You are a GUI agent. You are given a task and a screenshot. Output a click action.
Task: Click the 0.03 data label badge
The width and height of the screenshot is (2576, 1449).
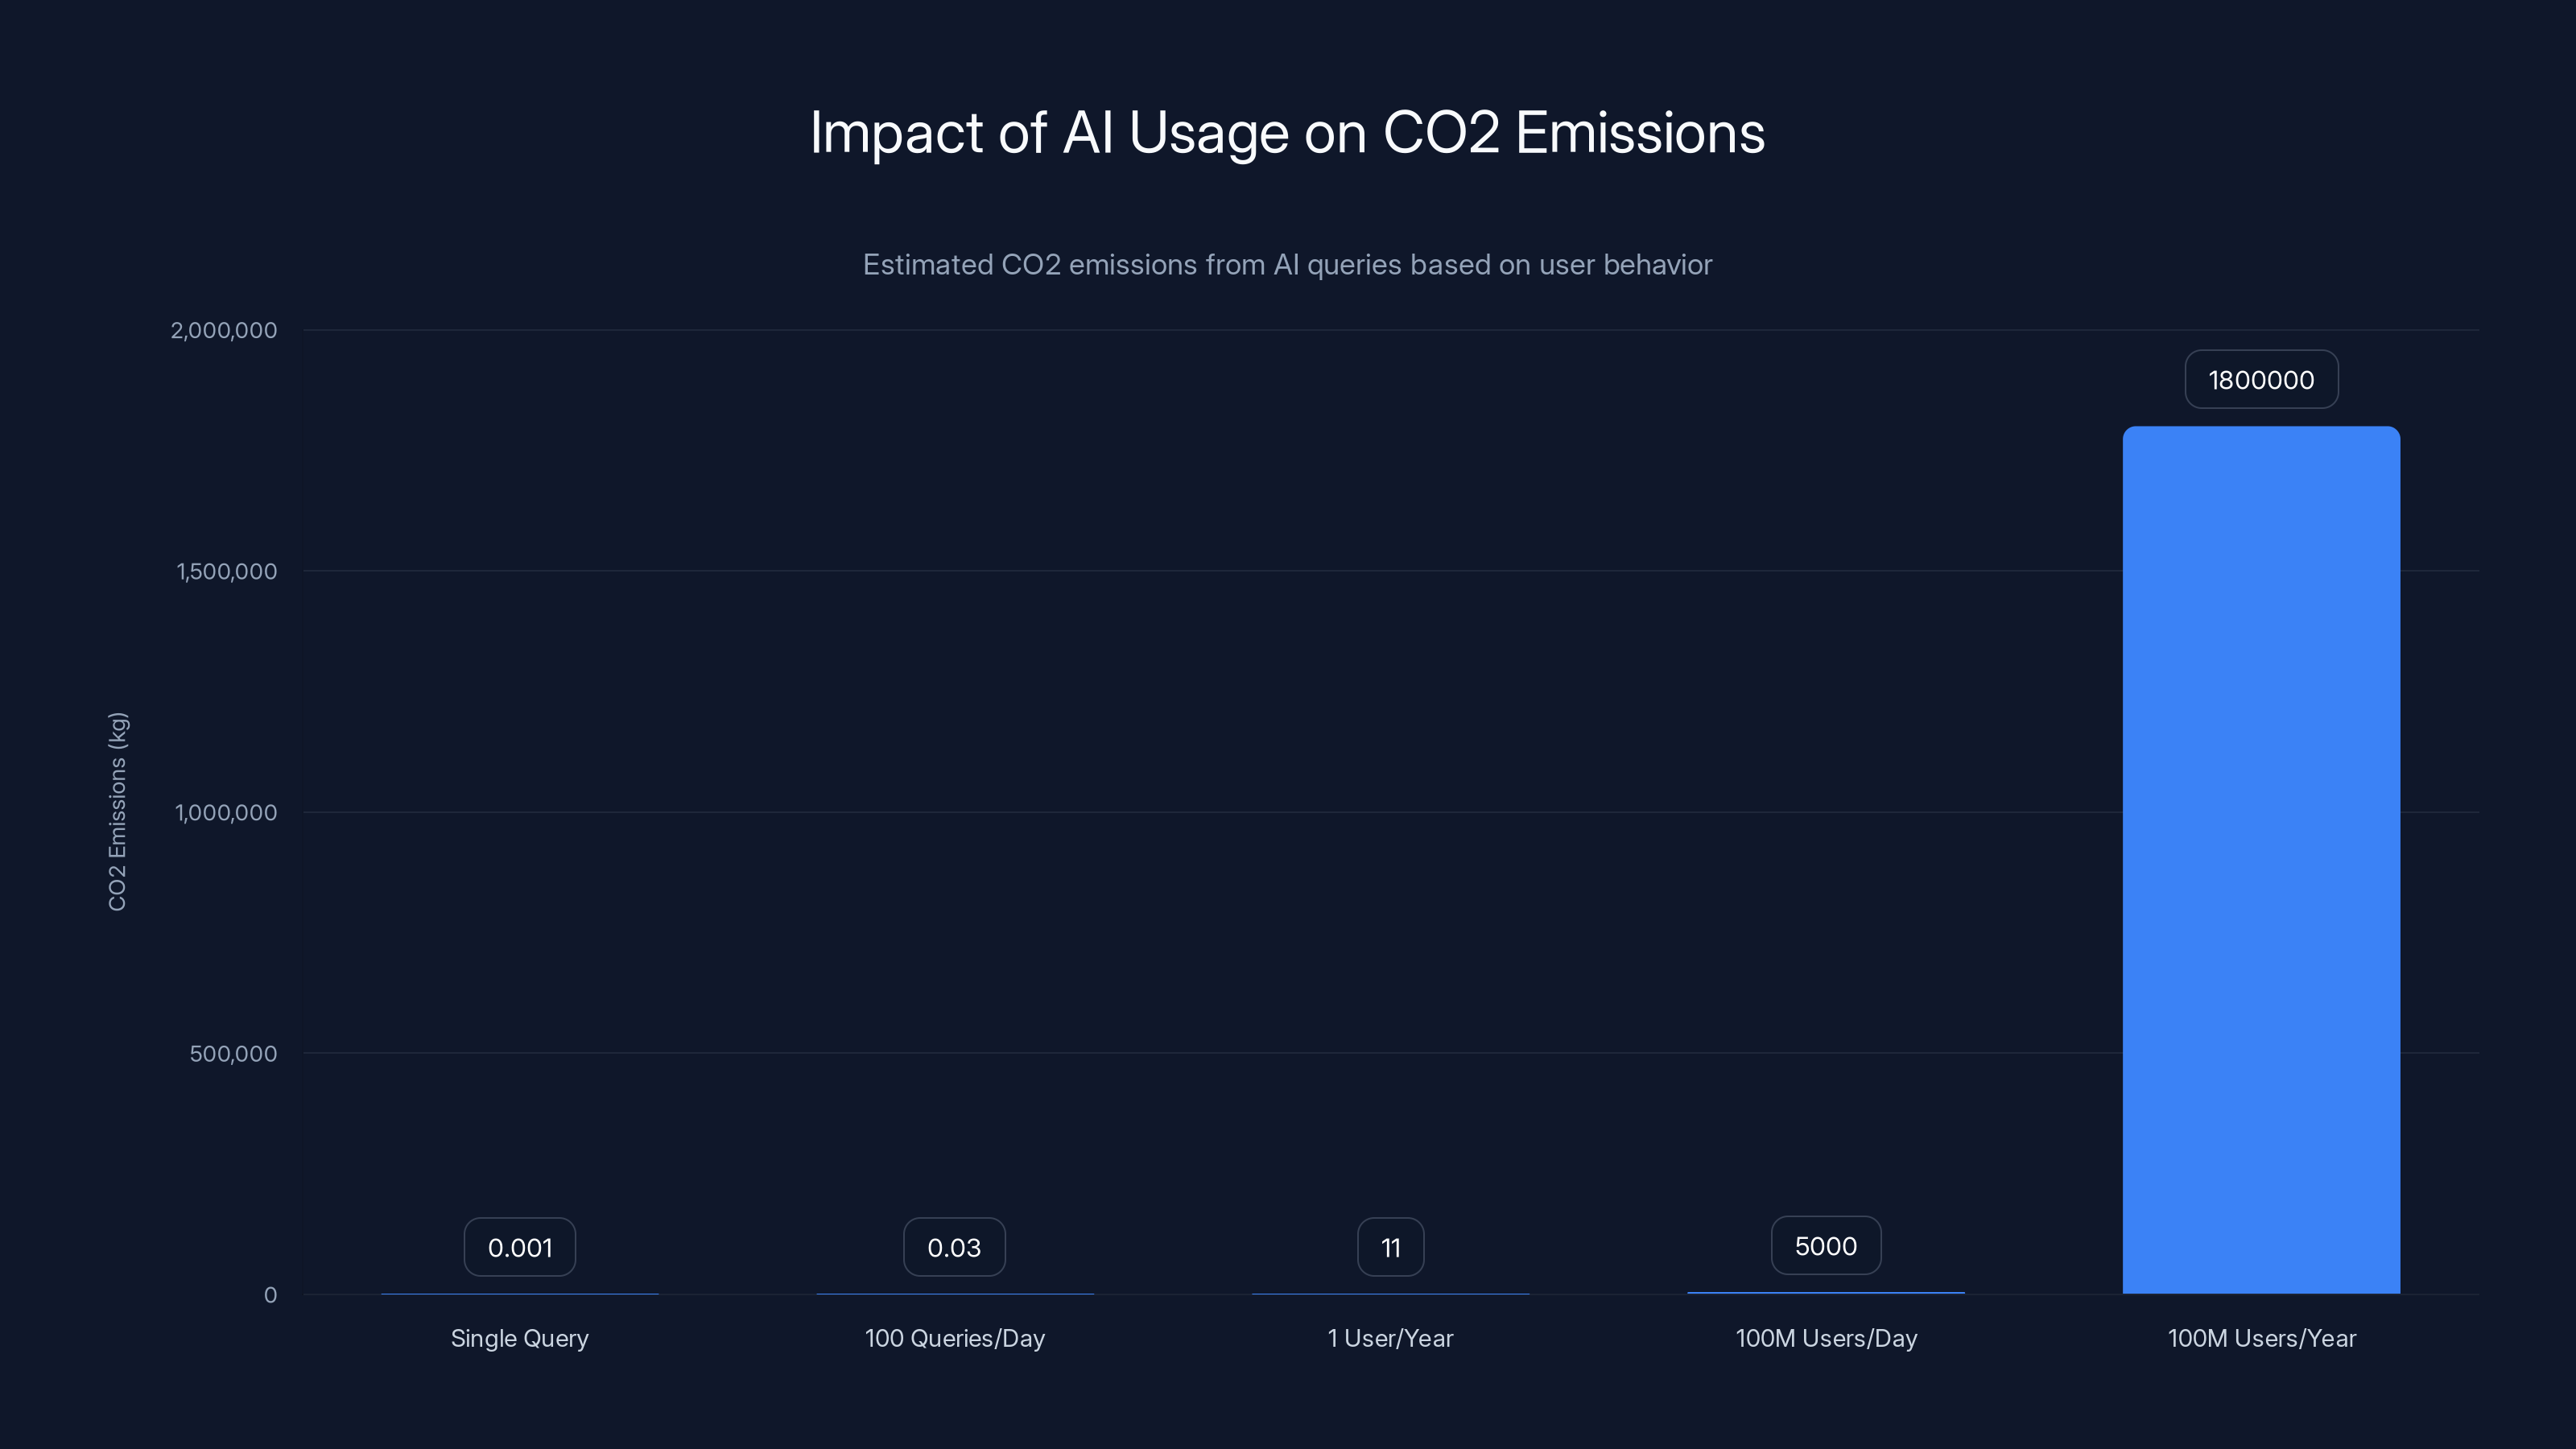click(954, 1246)
